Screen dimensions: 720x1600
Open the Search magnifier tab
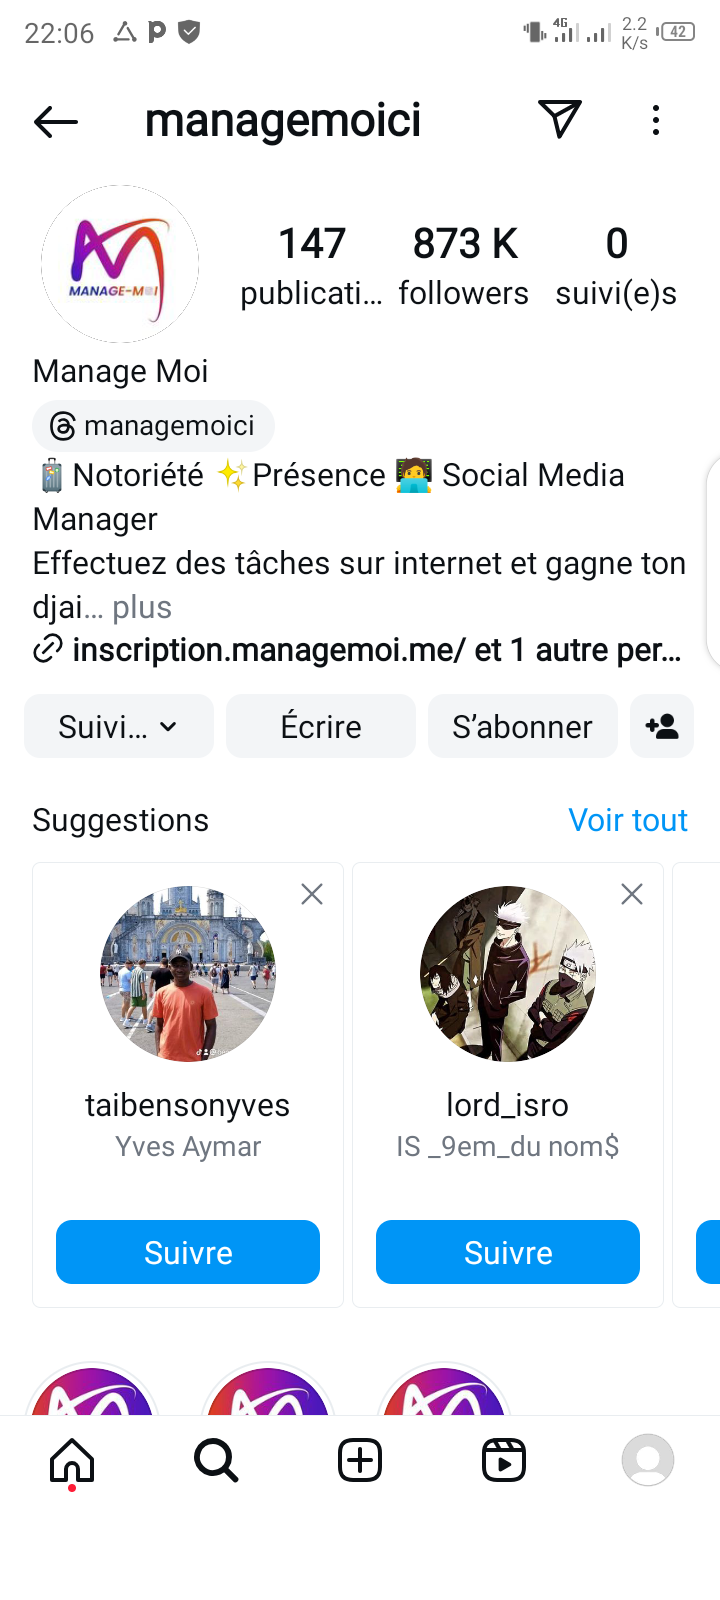216,1462
